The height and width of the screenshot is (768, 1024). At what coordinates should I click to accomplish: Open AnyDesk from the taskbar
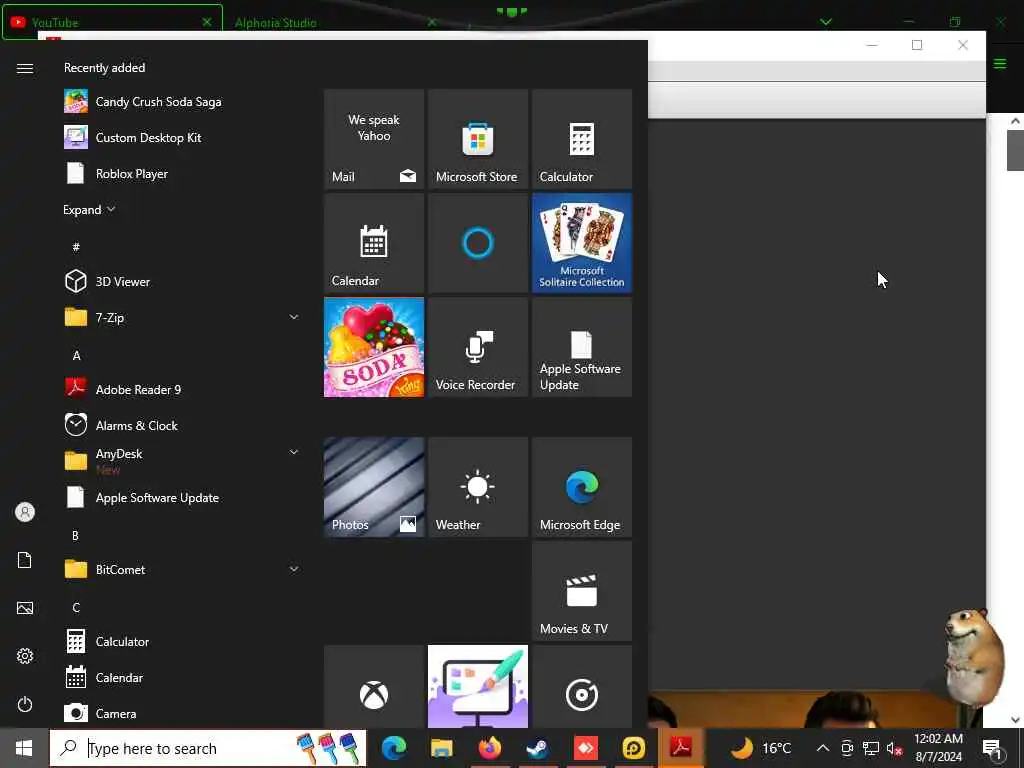coord(586,748)
